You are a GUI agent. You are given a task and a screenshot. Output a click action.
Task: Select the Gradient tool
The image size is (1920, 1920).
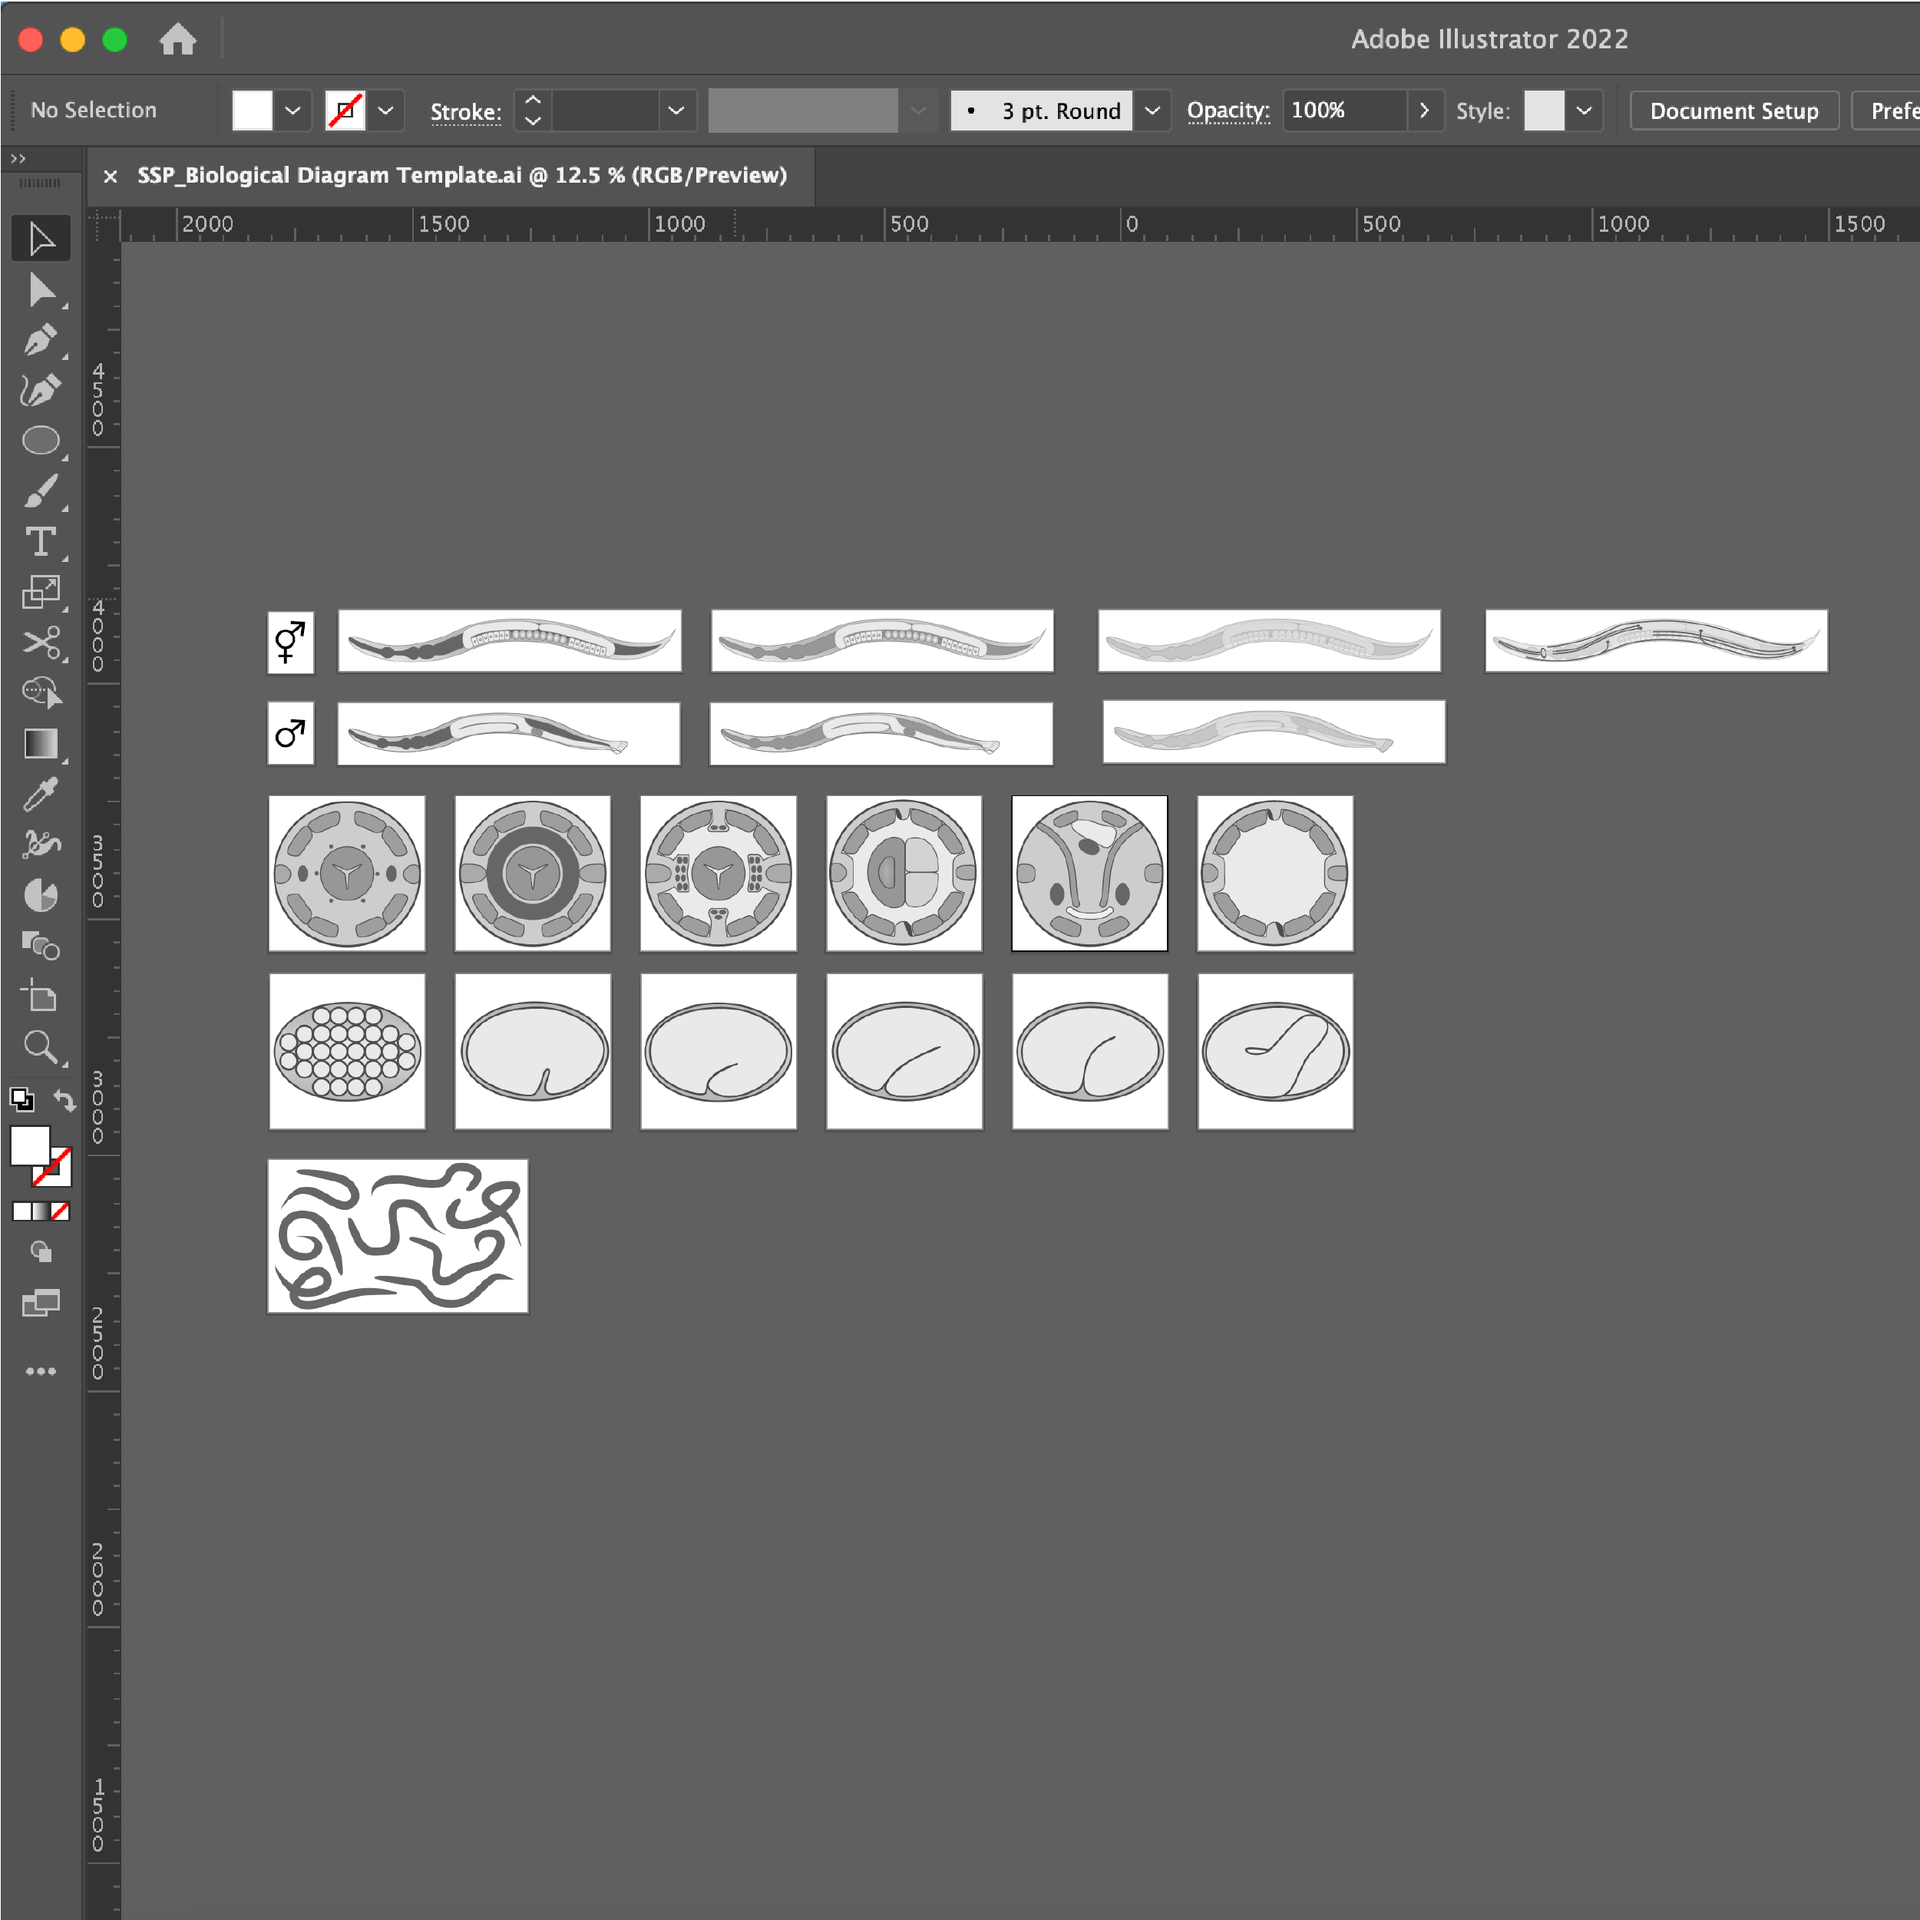pos(41,744)
